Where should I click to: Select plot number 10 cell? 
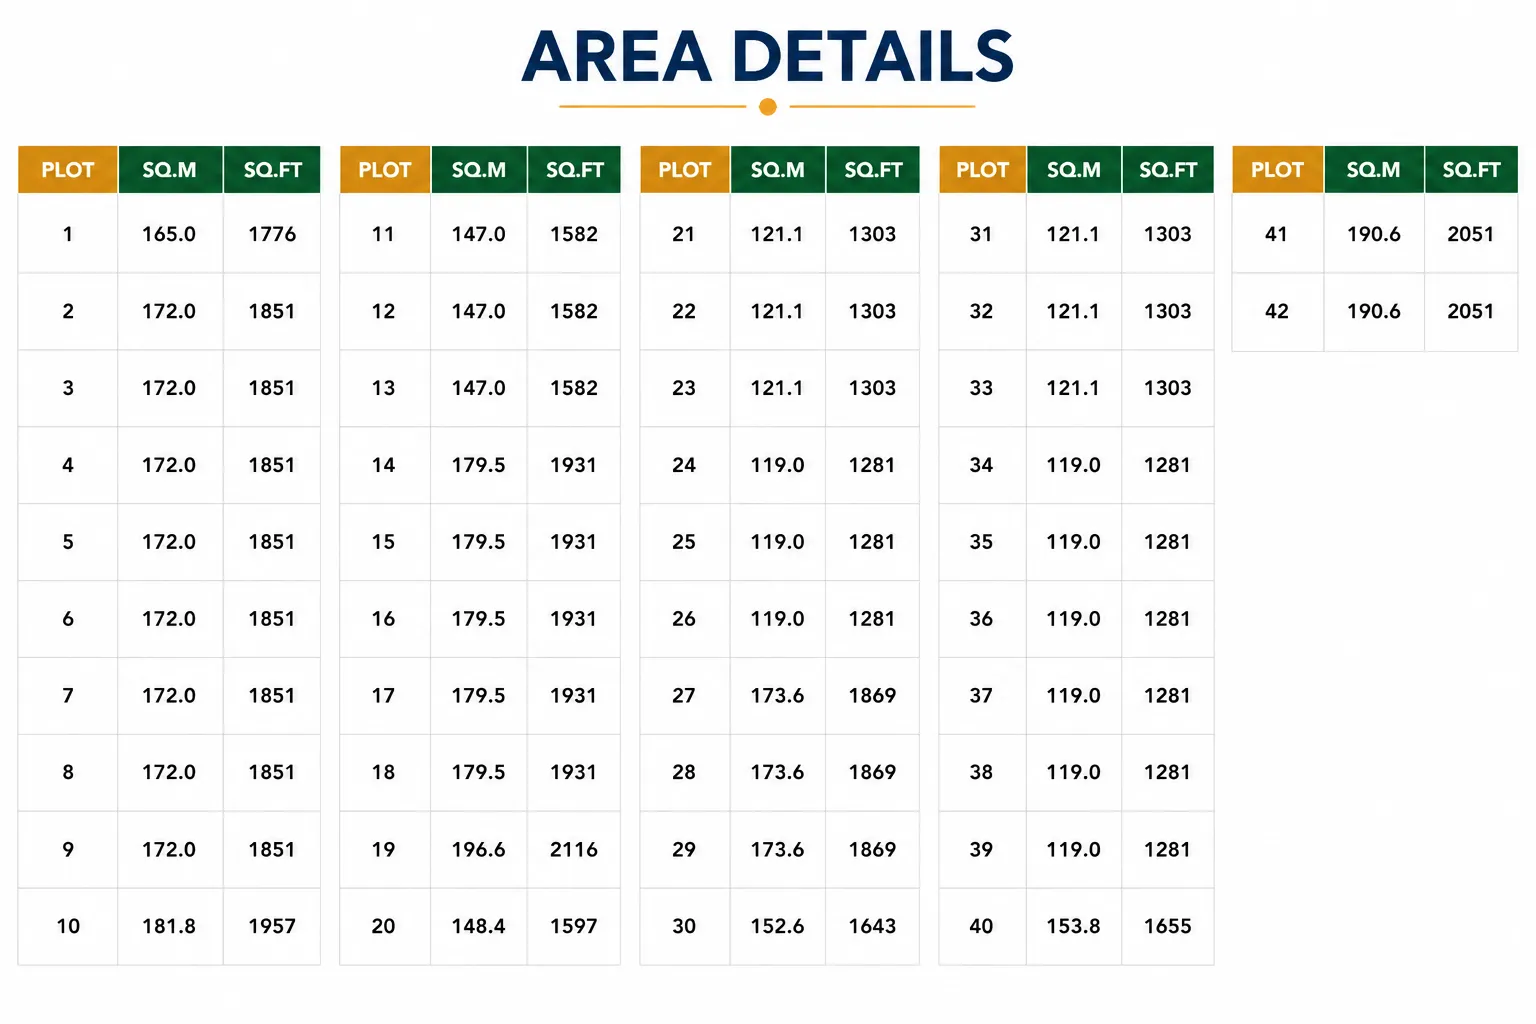pos(68,926)
